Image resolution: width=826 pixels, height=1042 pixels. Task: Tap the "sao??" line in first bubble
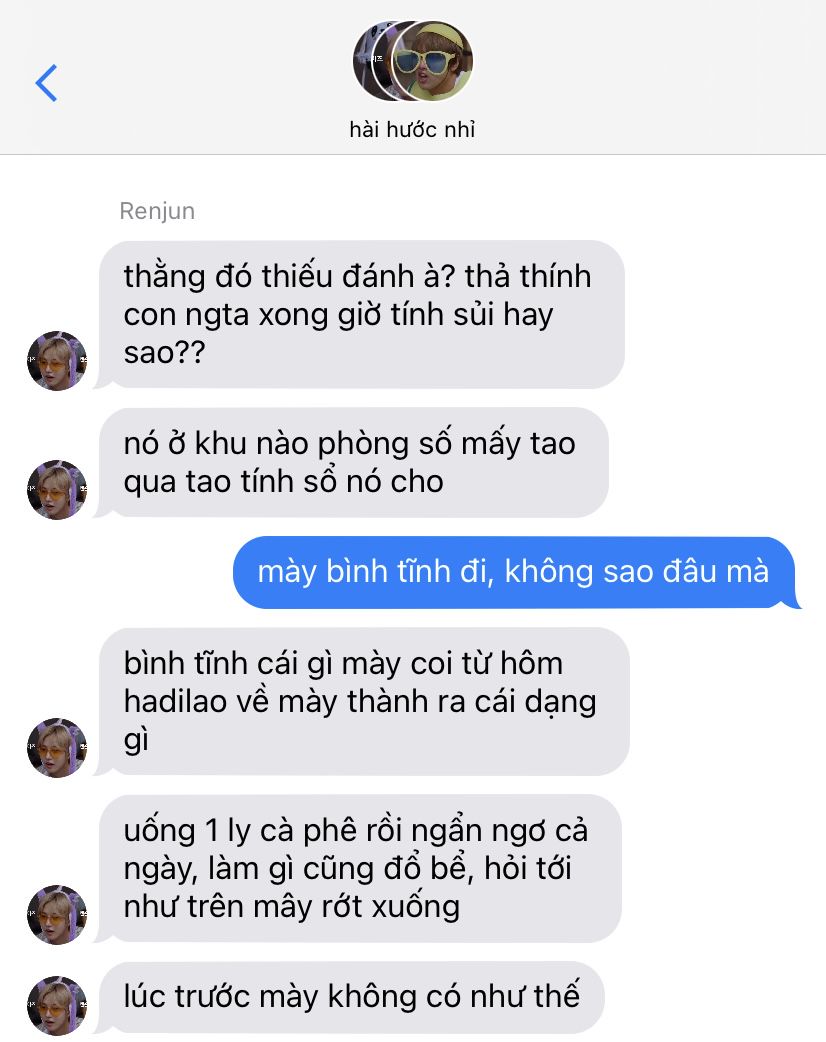164,352
